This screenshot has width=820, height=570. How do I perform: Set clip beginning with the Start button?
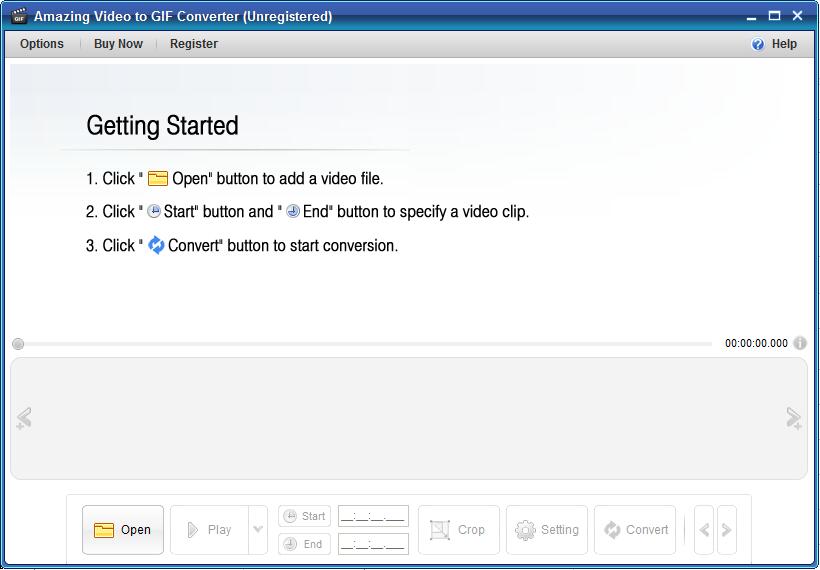coord(304,516)
